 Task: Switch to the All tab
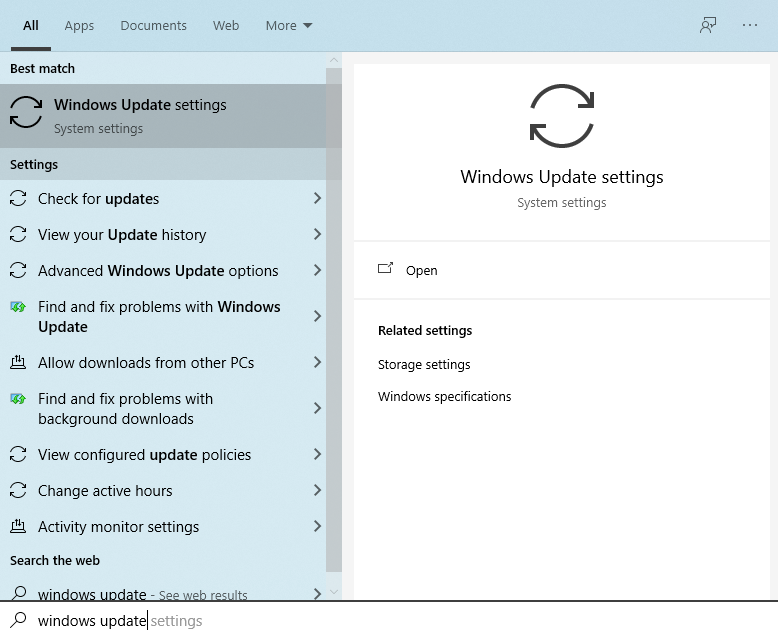click(x=31, y=25)
